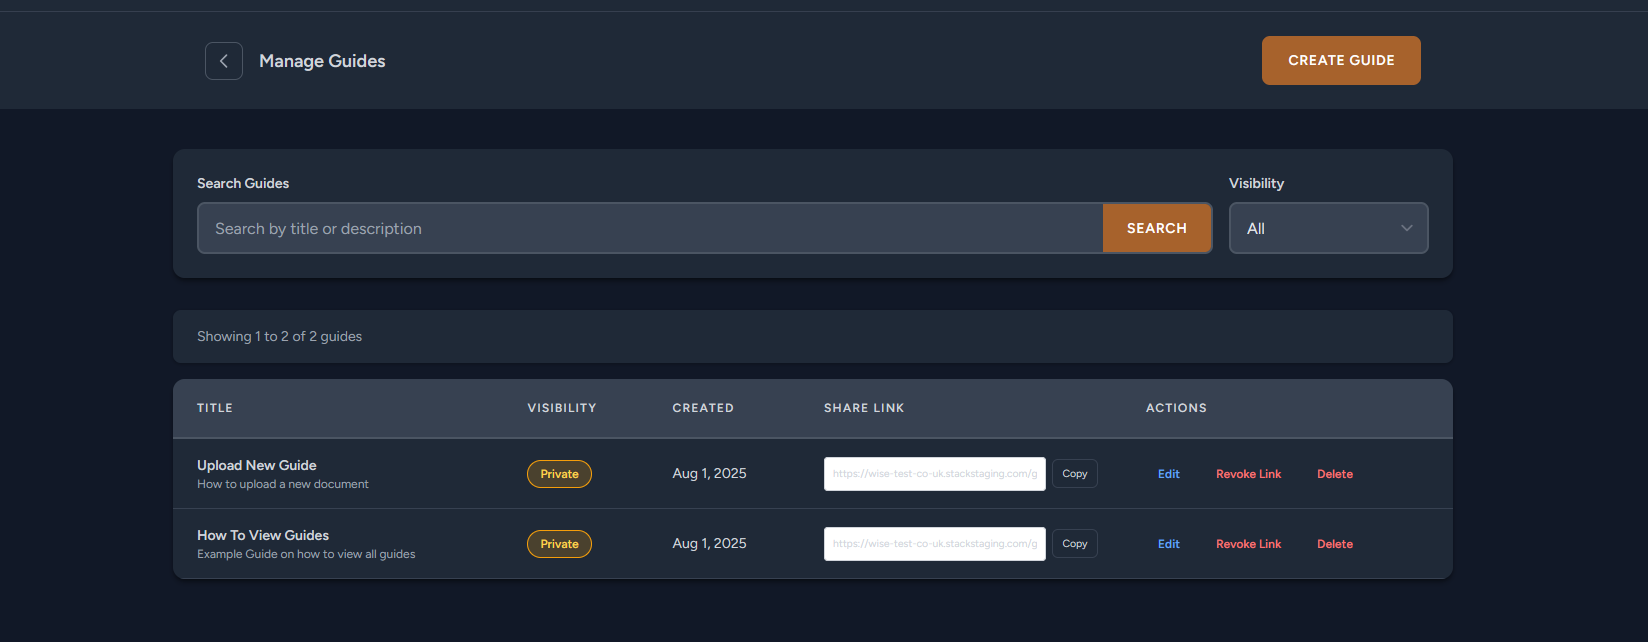Open the How To View Guides title
Viewport: 1648px width, 642px height.
263,535
